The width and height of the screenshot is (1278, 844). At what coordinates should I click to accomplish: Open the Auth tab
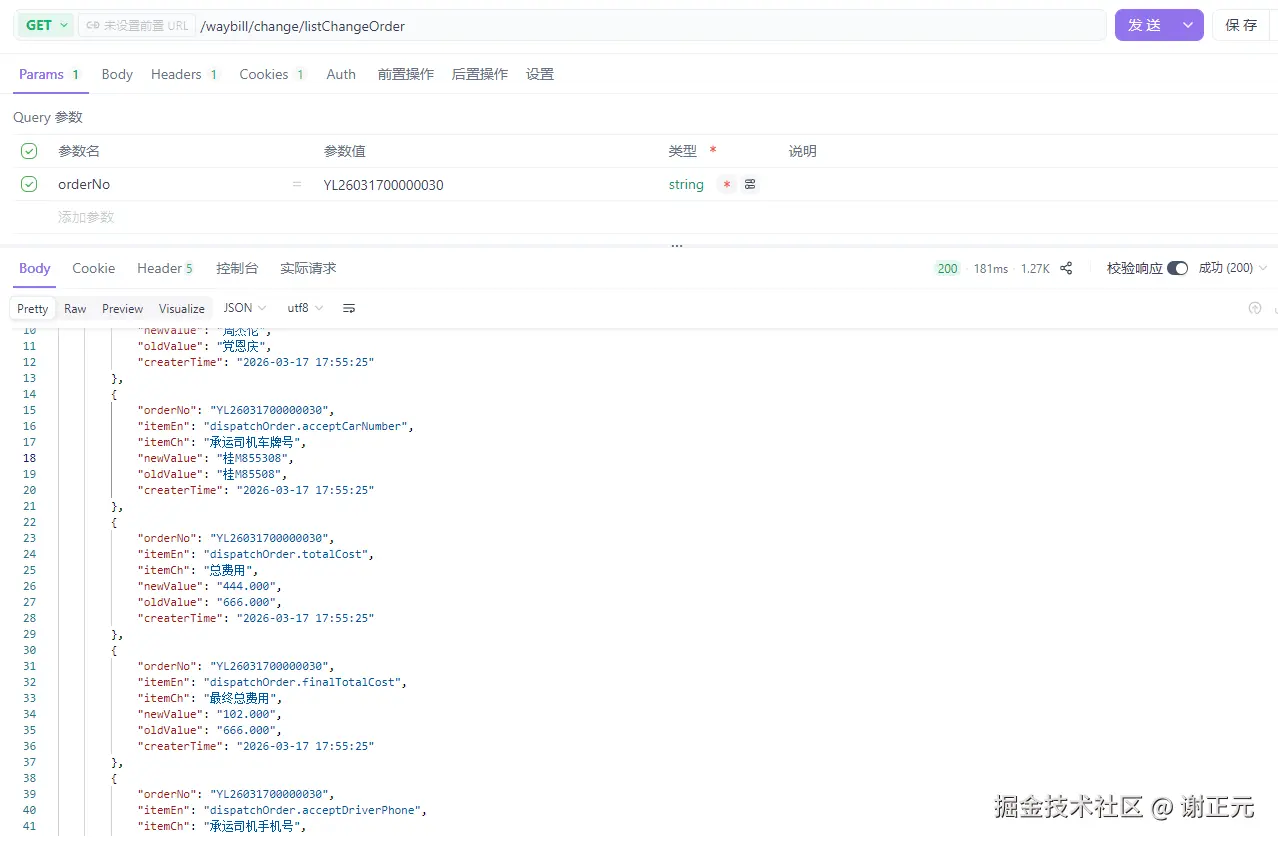341,74
